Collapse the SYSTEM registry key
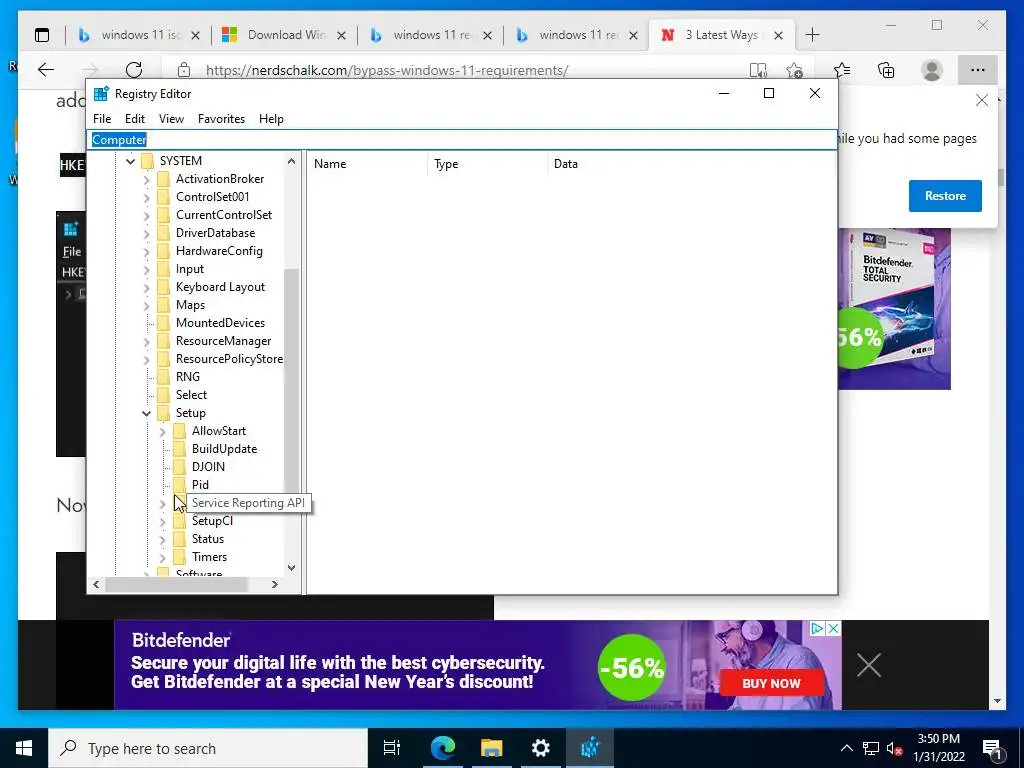Screen dimensions: 1024x768 [131, 161]
